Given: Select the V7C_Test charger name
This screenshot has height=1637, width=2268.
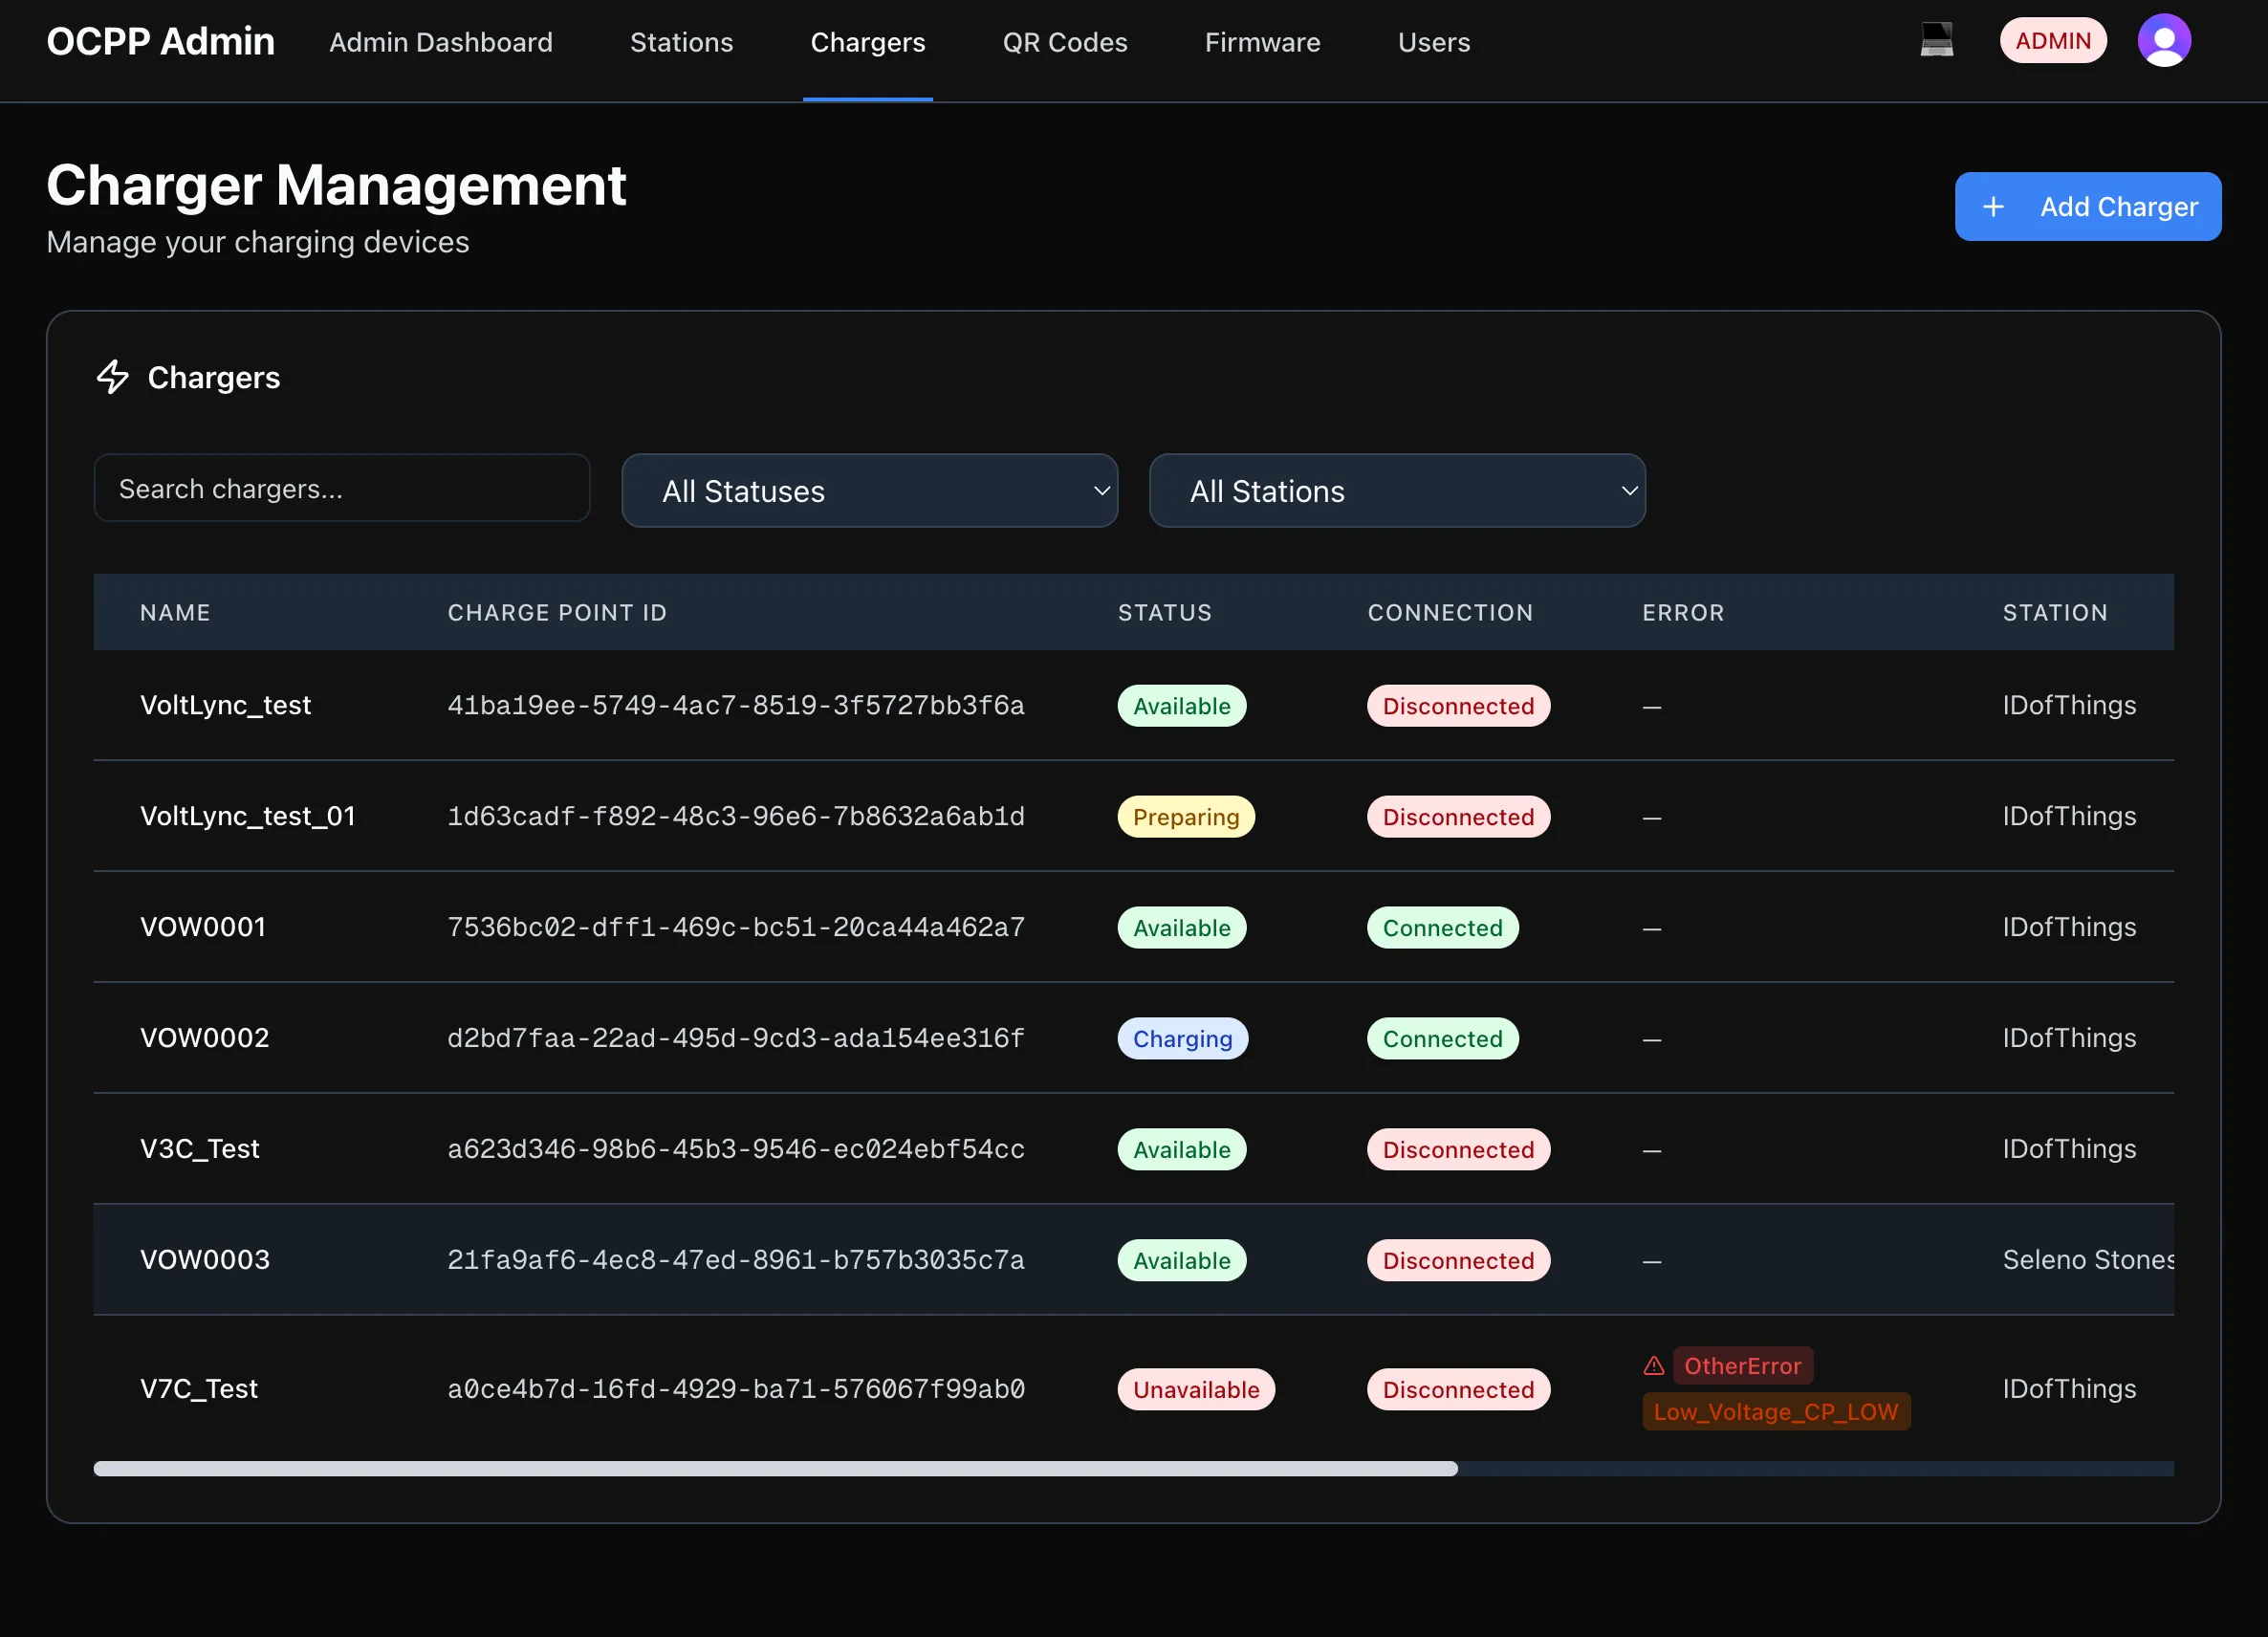Looking at the screenshot, I should point(199,1389).
